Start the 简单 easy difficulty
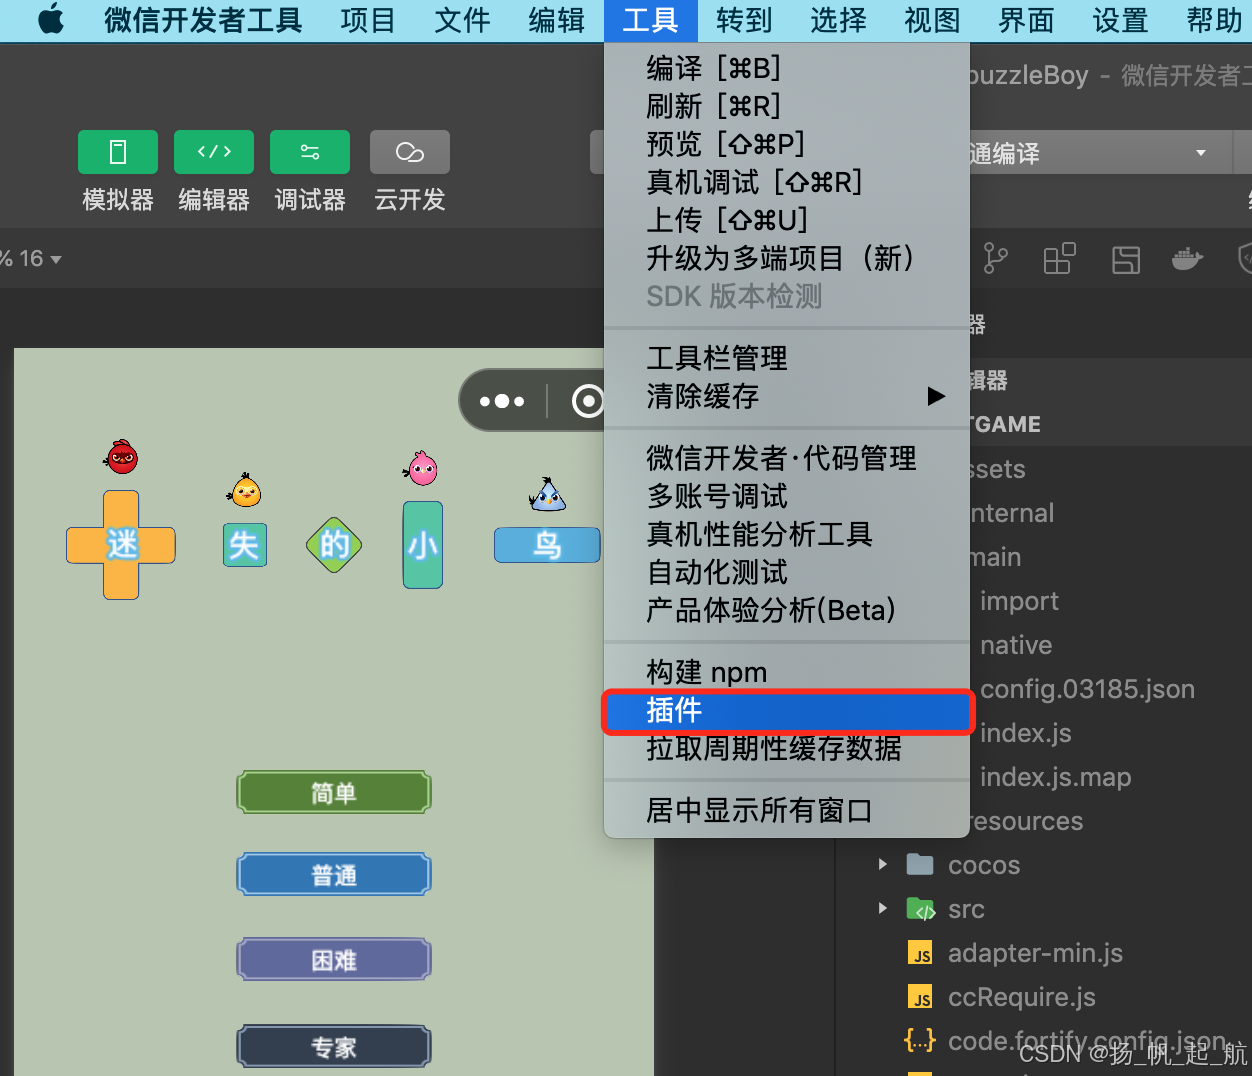The width and height of the screenshot is (1252, 1076). pos(334,793)
